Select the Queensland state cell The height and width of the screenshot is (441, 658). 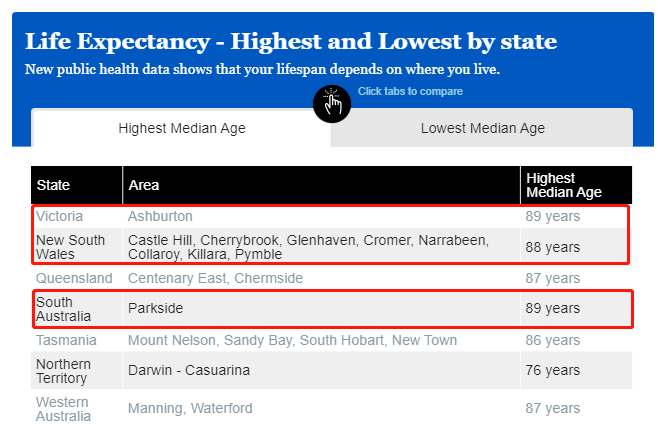74,278
